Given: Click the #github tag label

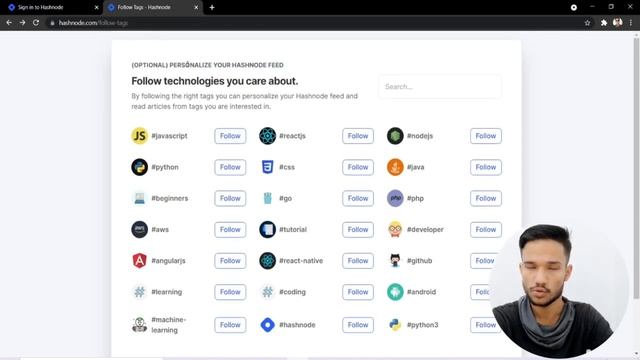Looking at the screenshot, I should point(419,260).
